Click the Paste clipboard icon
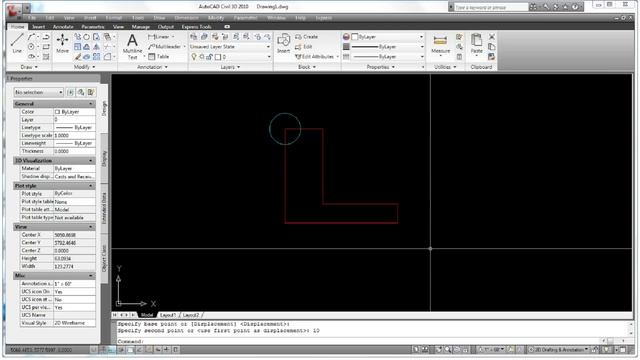Image resolution: width=640 pixels, height=360 pixels. [476, 44]
